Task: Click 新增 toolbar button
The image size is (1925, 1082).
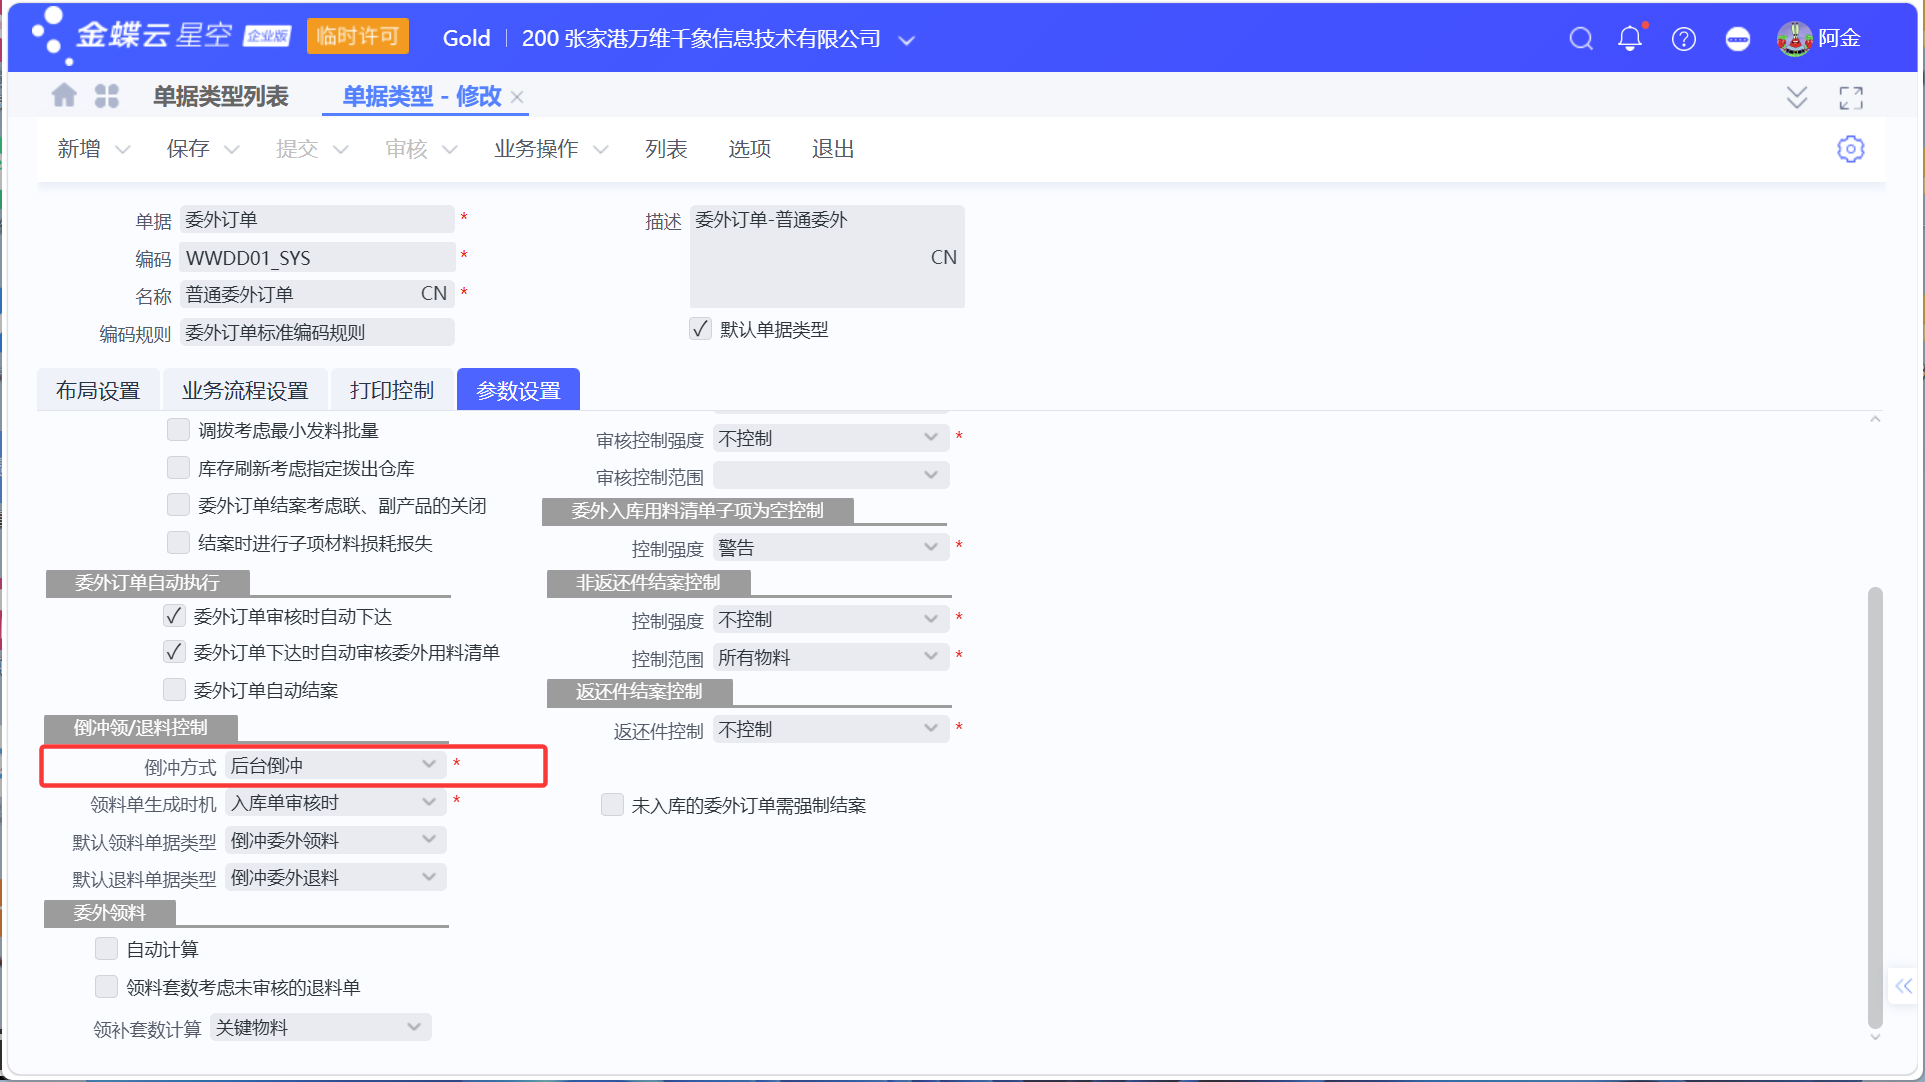Action: click(79, 149)
